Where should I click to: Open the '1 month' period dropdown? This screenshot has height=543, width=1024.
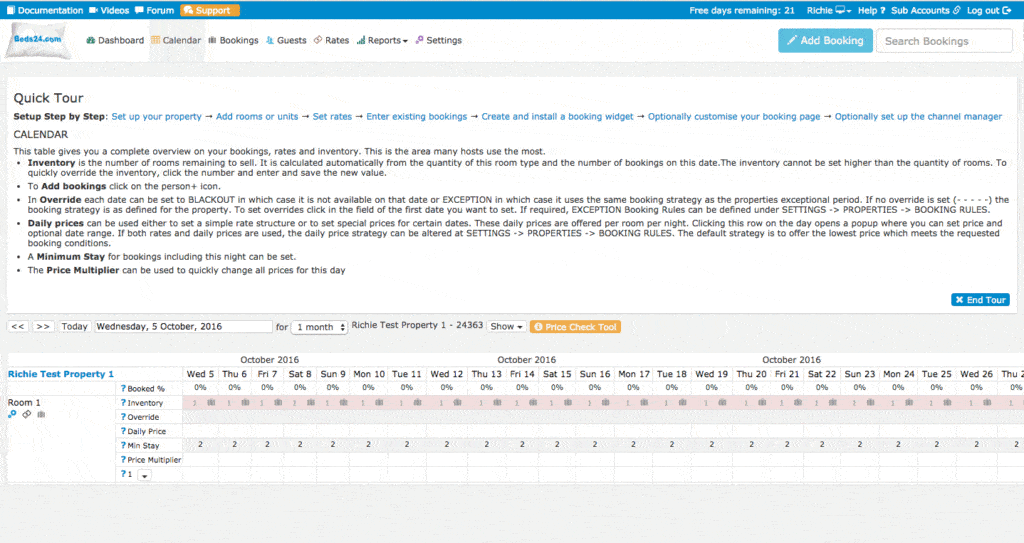tap(319, 327)
